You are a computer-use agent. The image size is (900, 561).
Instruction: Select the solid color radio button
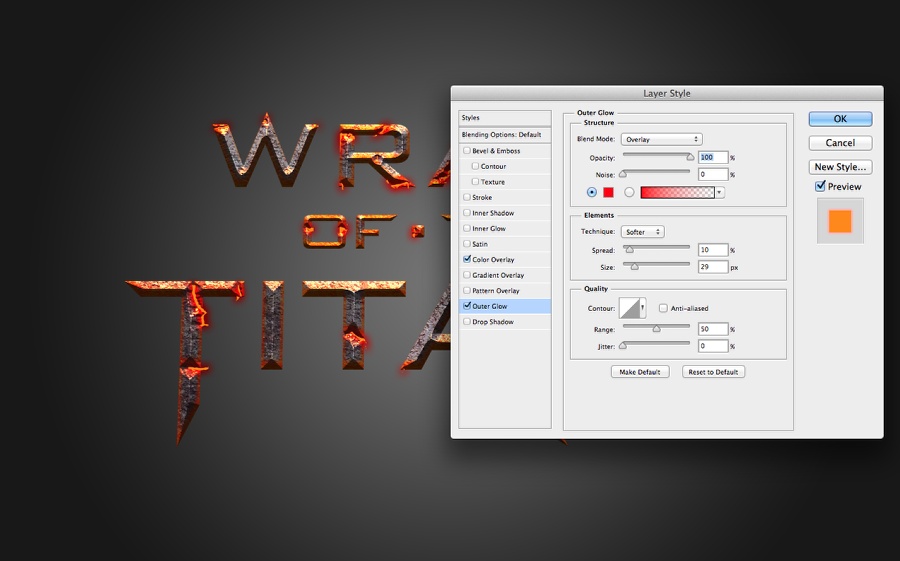[592, 192]
